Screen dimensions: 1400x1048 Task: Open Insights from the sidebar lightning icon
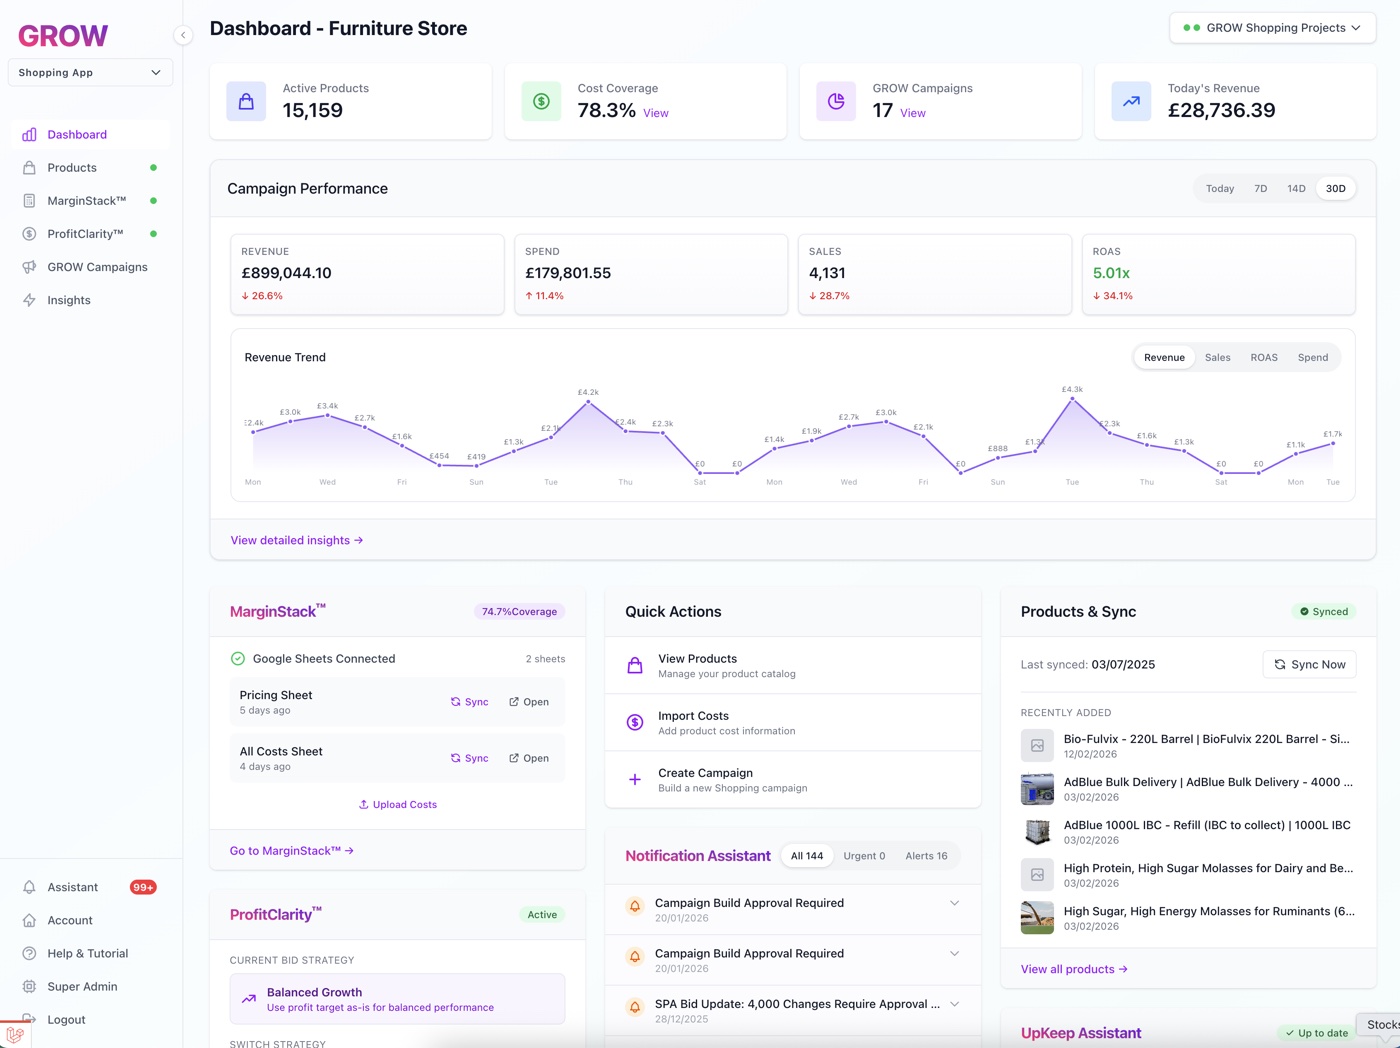click(30, 300)
